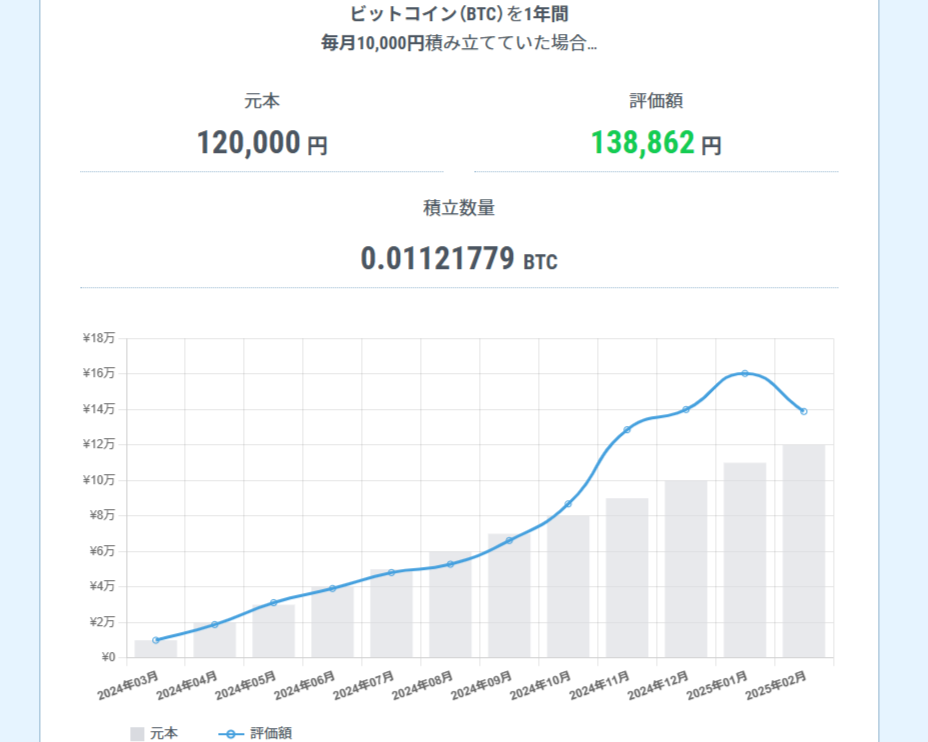Click the 2024年07月 axis label
Screen dimensions: 928x742
coord(363,686)
